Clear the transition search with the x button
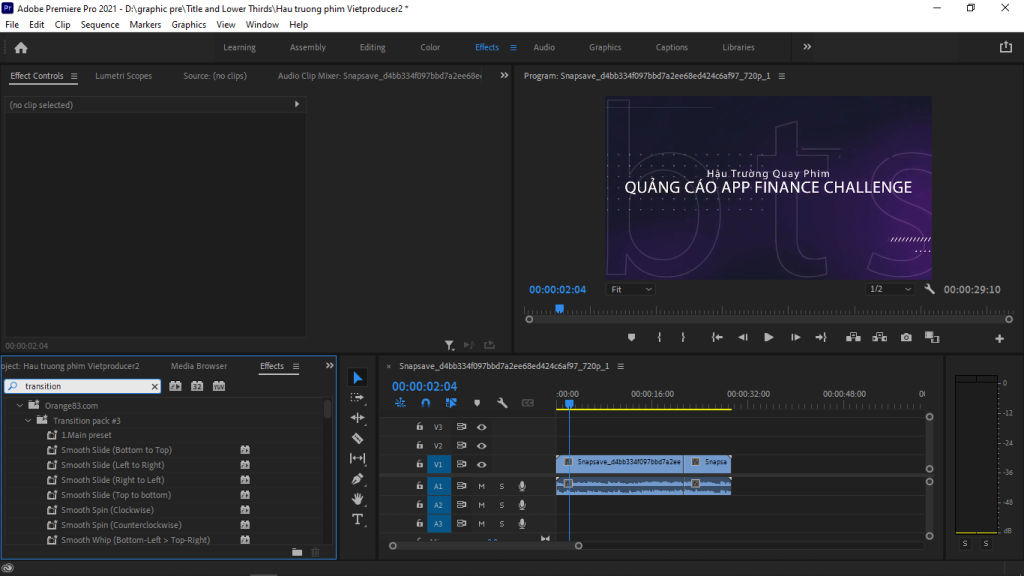 [x=156, y=385]
